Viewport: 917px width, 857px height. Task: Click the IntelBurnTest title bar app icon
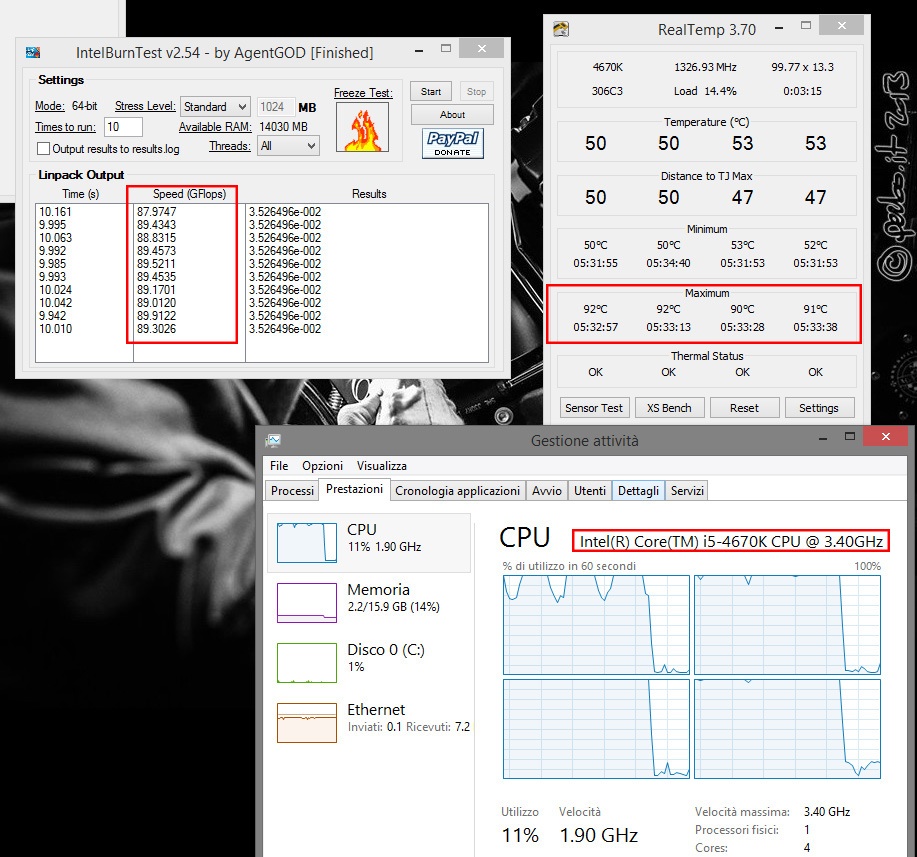33,53
